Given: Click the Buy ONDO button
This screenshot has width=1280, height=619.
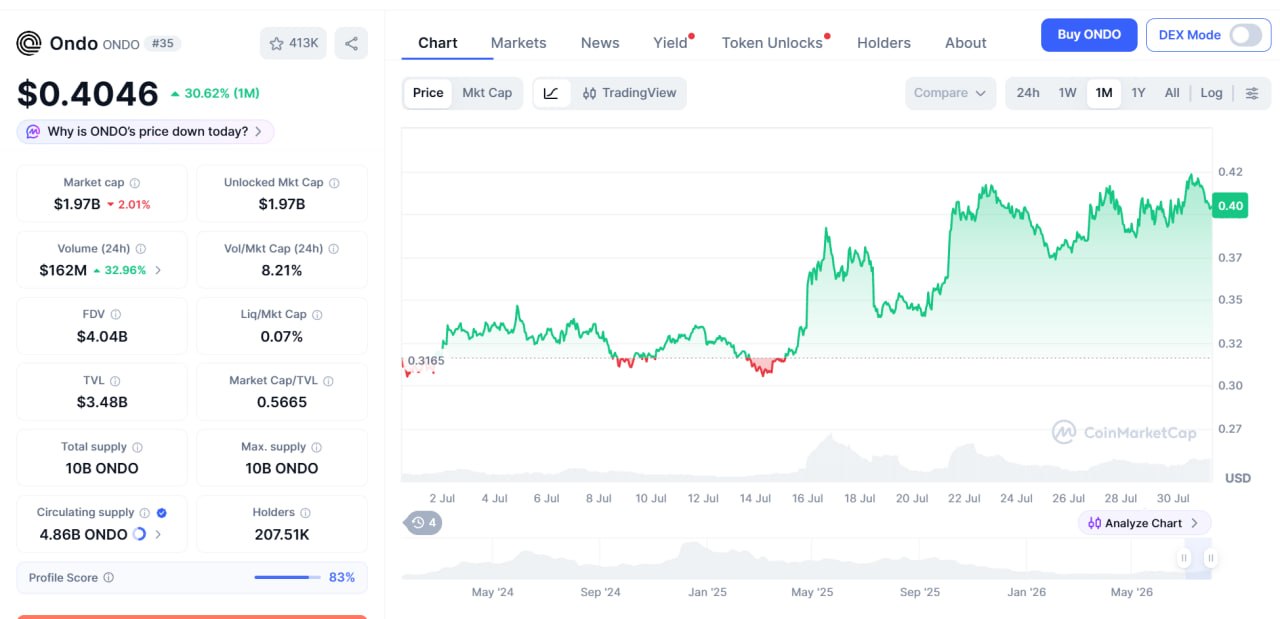Looking at the screenshot, I should click(x=1089, y=35).
